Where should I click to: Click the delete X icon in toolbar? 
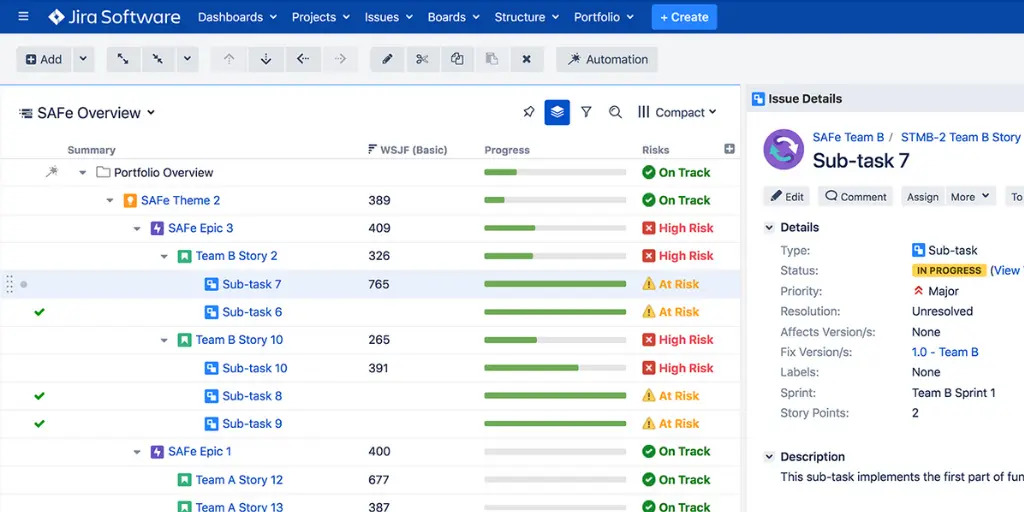[526, 59]
